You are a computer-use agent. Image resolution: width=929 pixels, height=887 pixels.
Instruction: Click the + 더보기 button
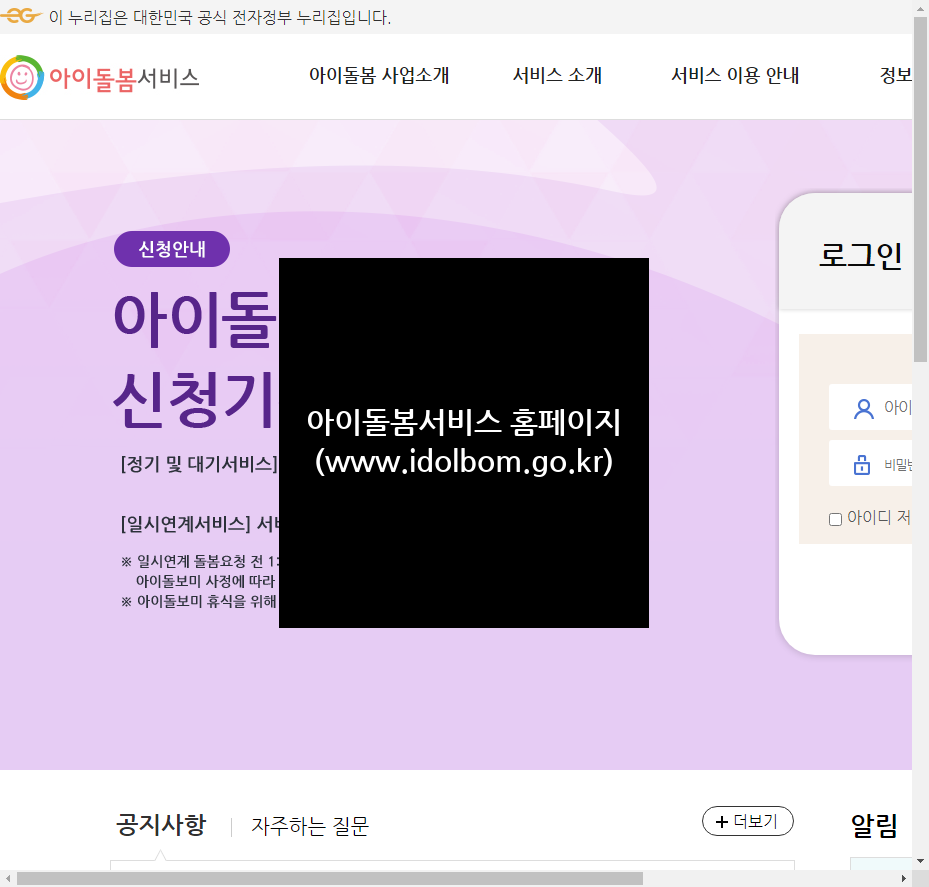coord(748,821)
